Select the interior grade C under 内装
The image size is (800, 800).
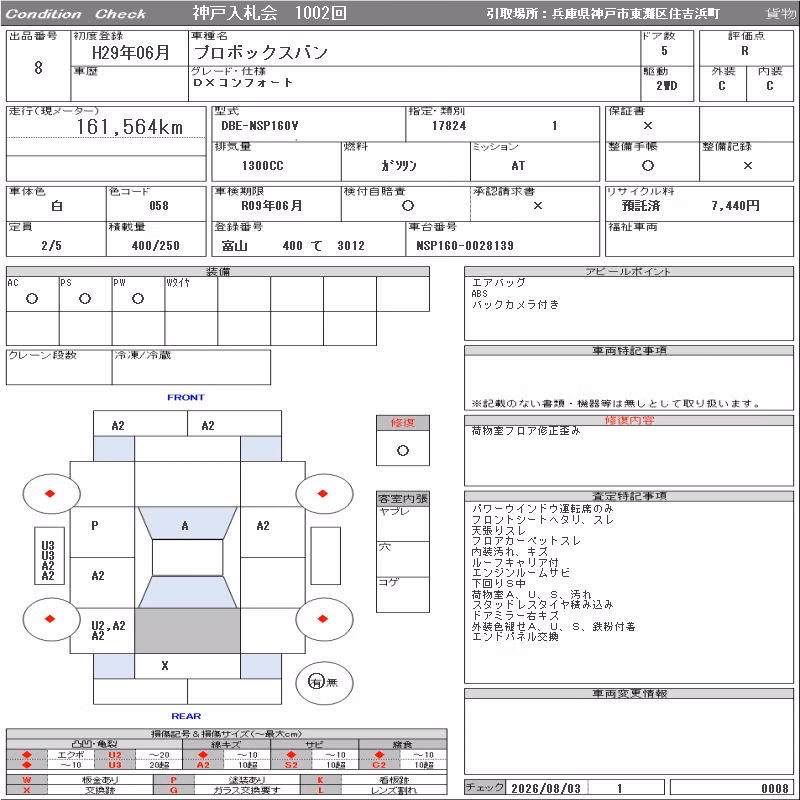(769, 85)
